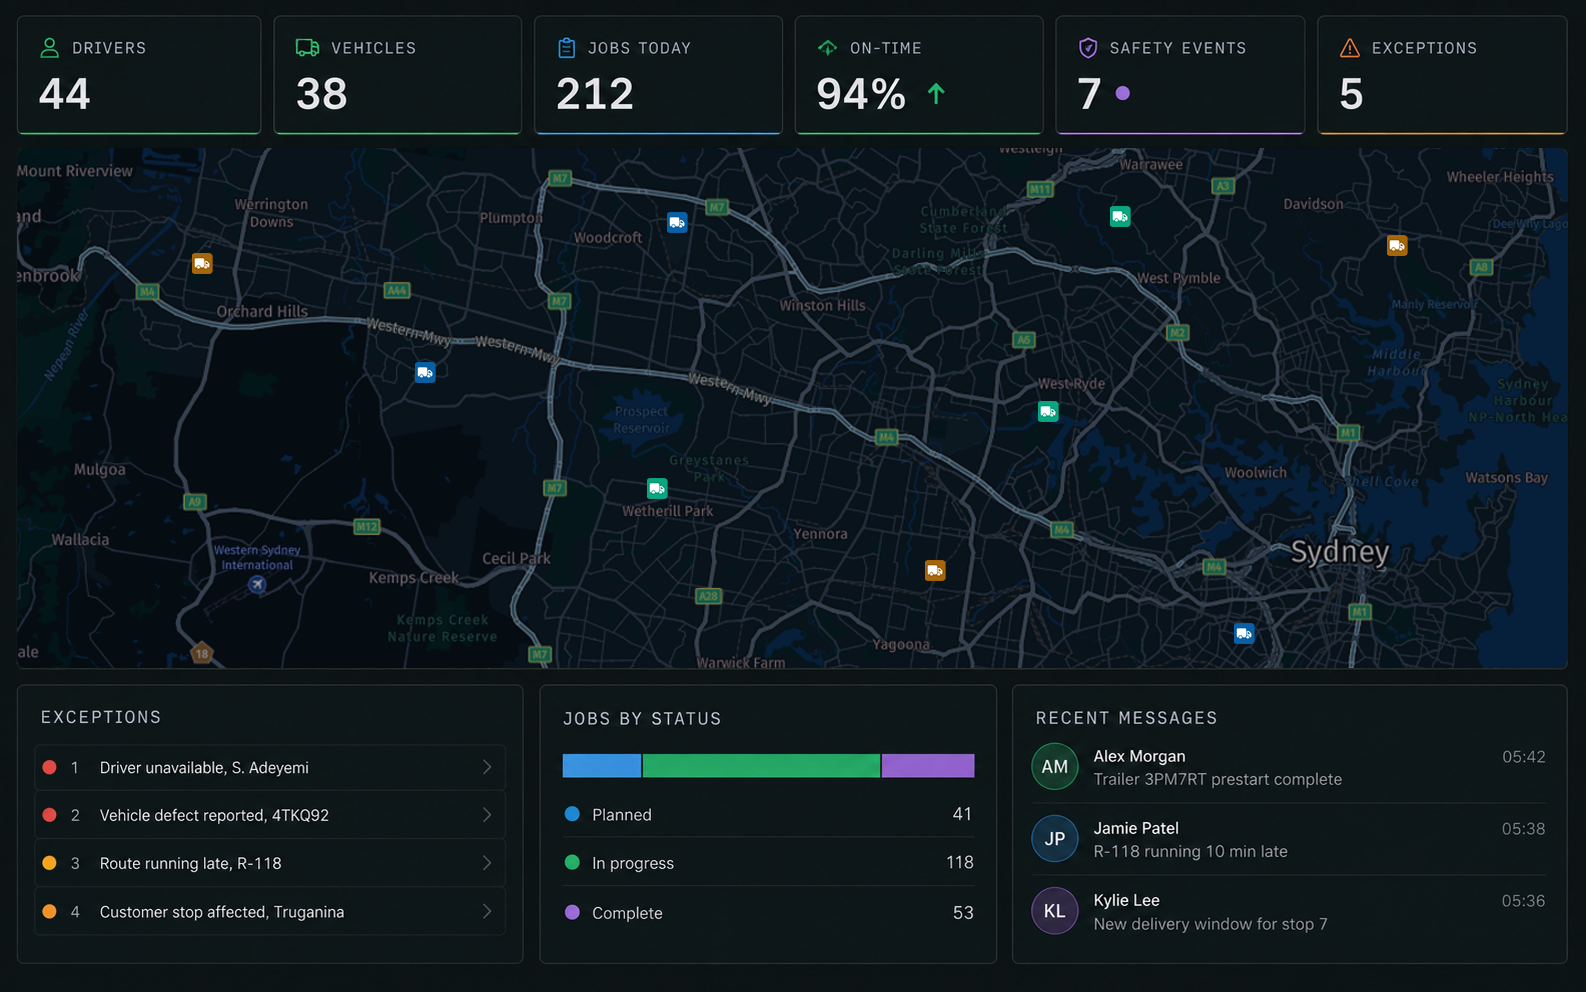Image resolution: width=1586 pixels, height=992 pixels.
Task: Click blue Planned segment of status bar
Action: click(602, 766)
